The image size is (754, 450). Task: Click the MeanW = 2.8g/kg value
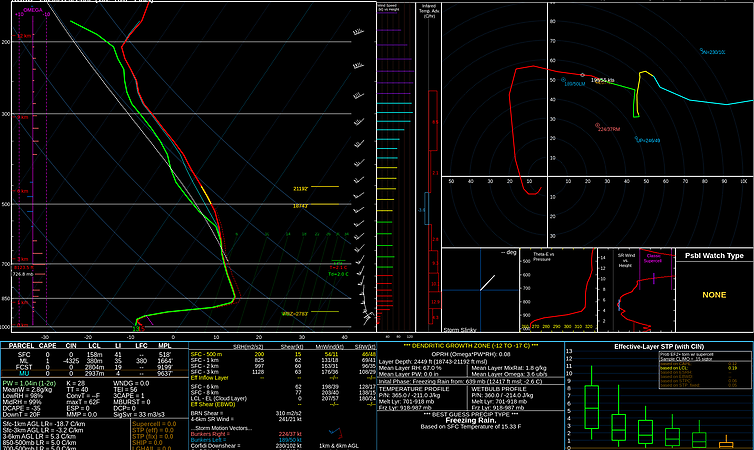pos(25,389)
